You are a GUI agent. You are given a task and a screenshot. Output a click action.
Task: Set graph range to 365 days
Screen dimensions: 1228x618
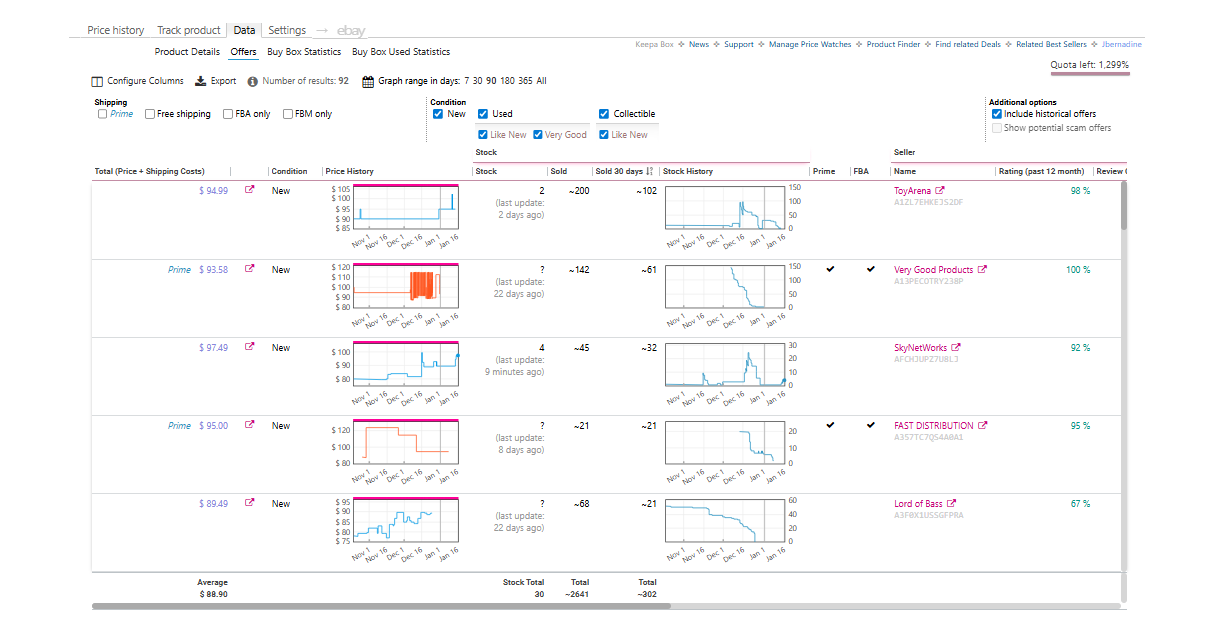(x=525, y=81)
